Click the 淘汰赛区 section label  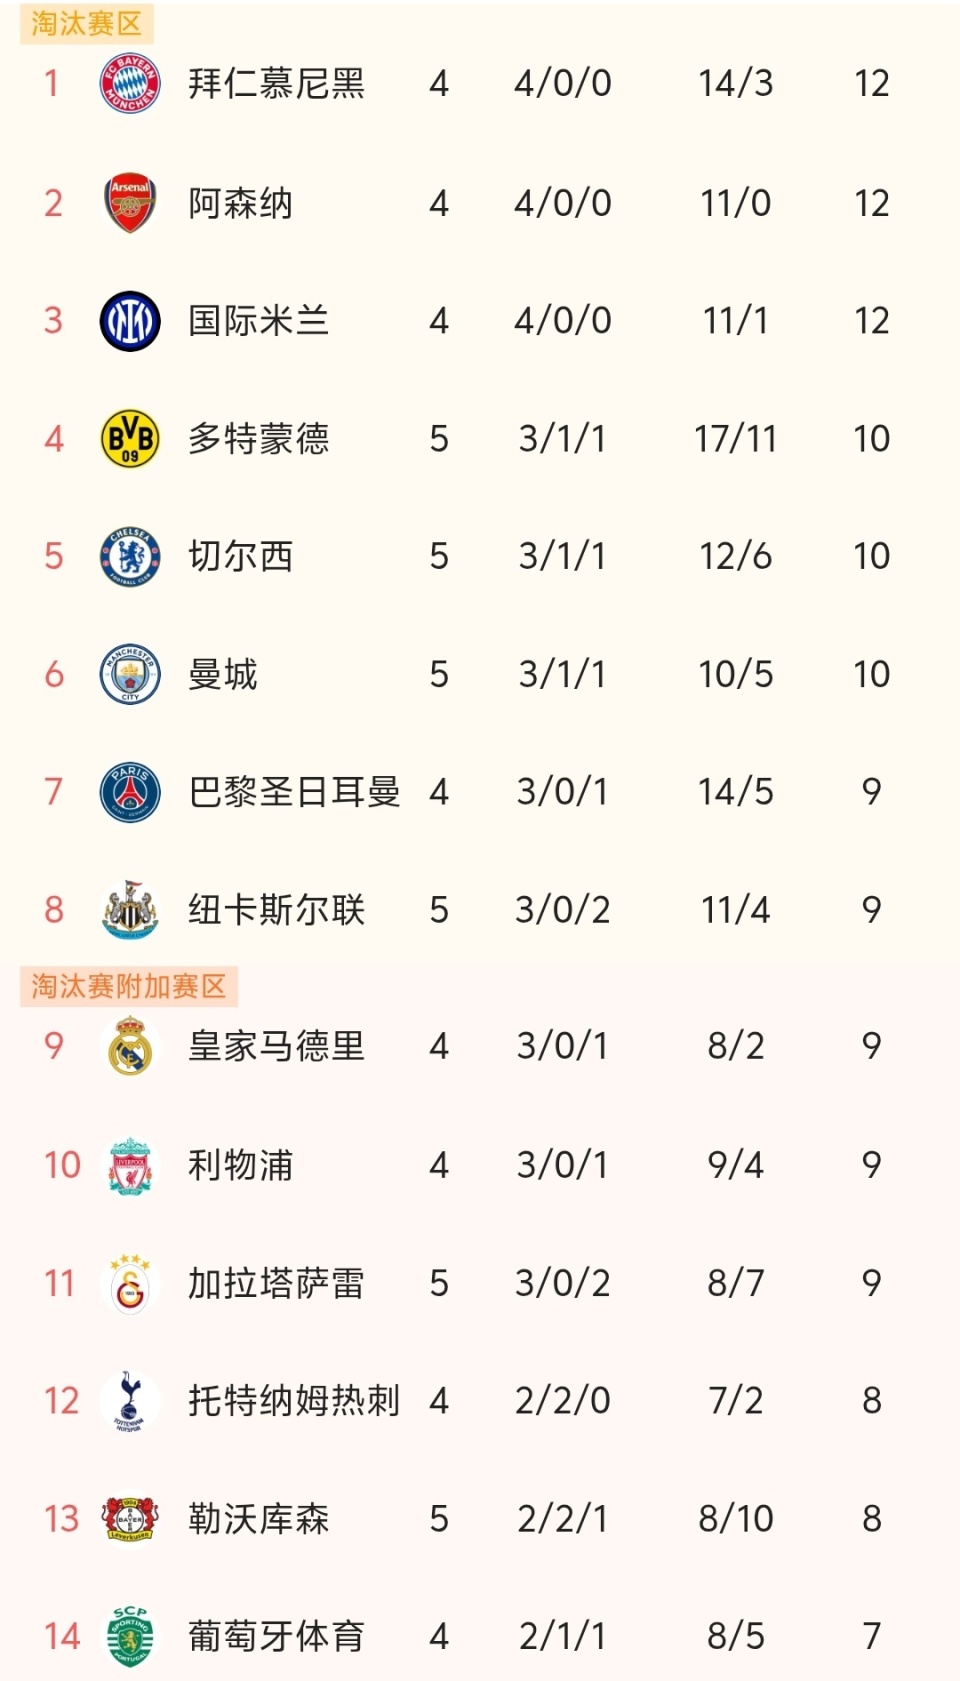(86, 23)
